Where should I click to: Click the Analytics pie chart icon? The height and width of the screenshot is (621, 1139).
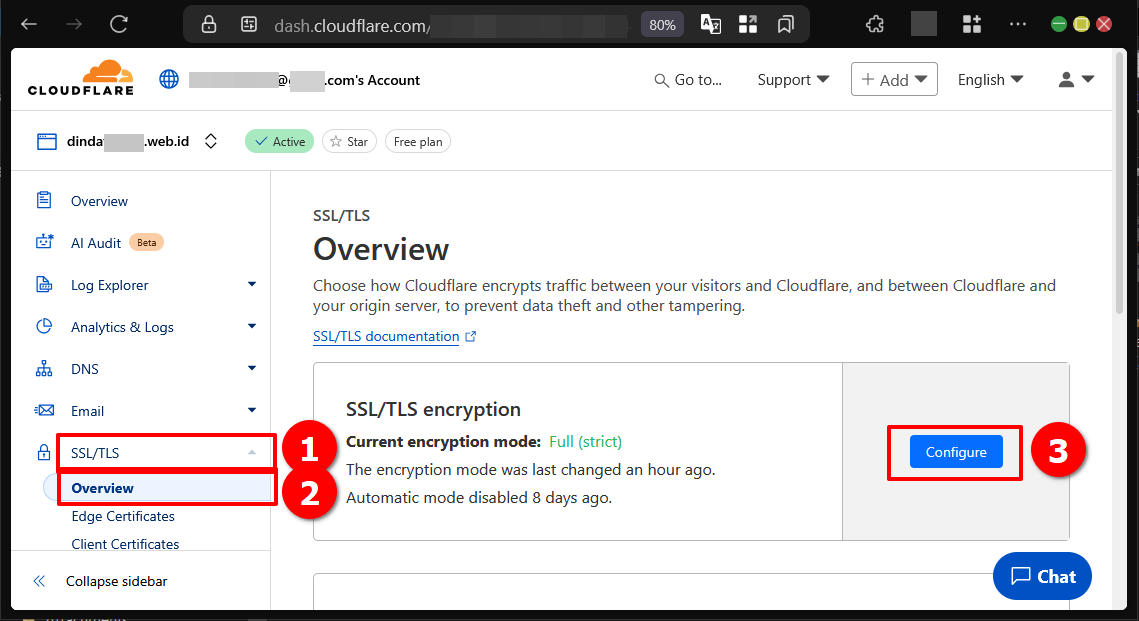click(x=44, y=326)
